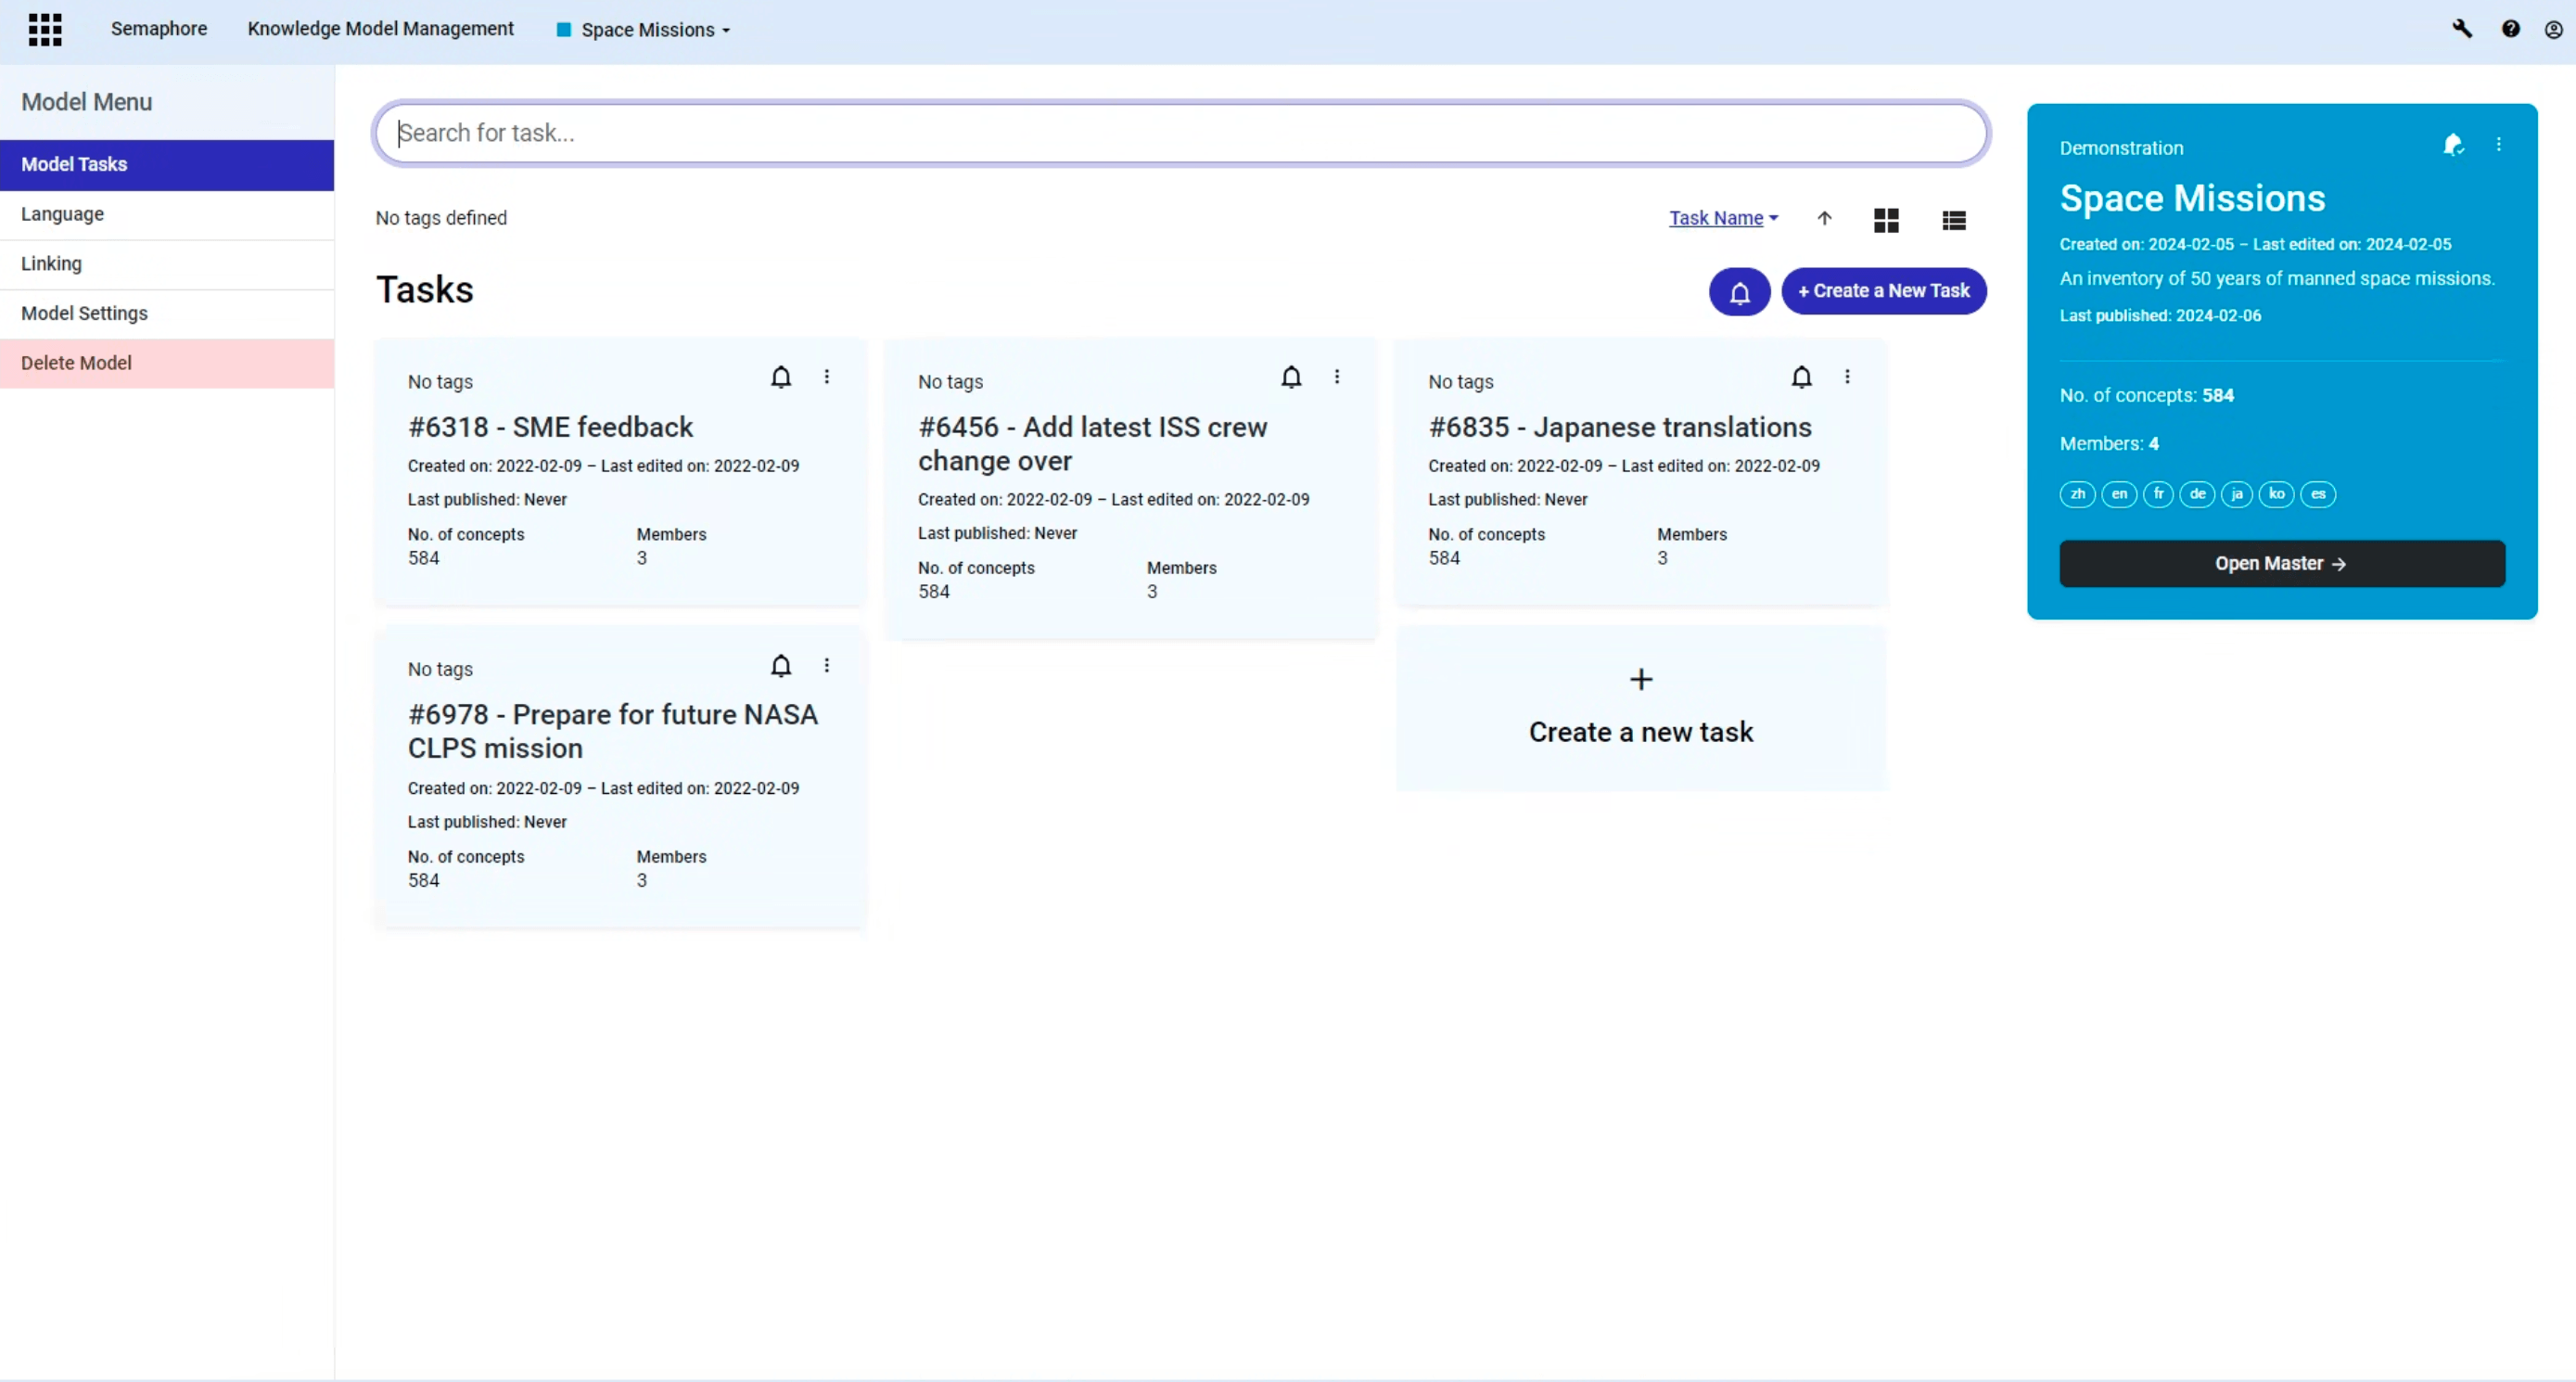Focus the Search for task field
Viewport: 2576px width, 1382px height.
coord(1180,133)
